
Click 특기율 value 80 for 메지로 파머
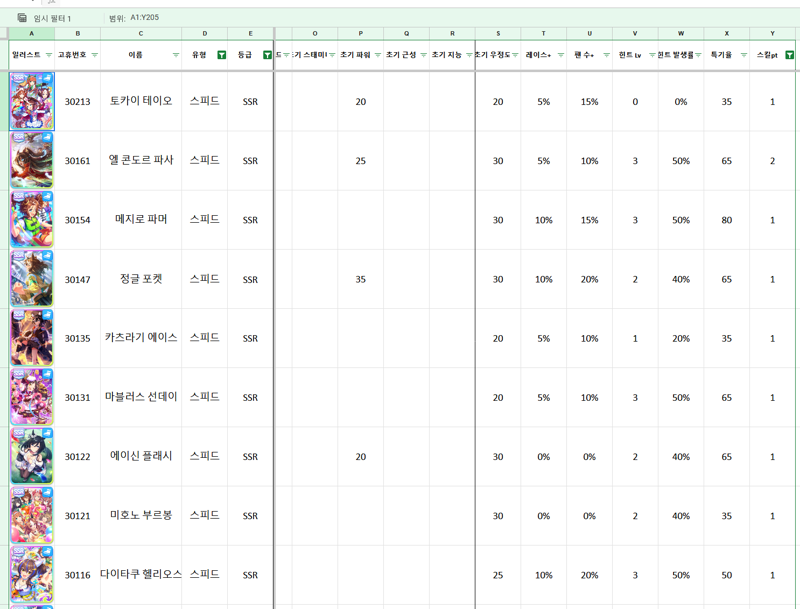[727, 220]
